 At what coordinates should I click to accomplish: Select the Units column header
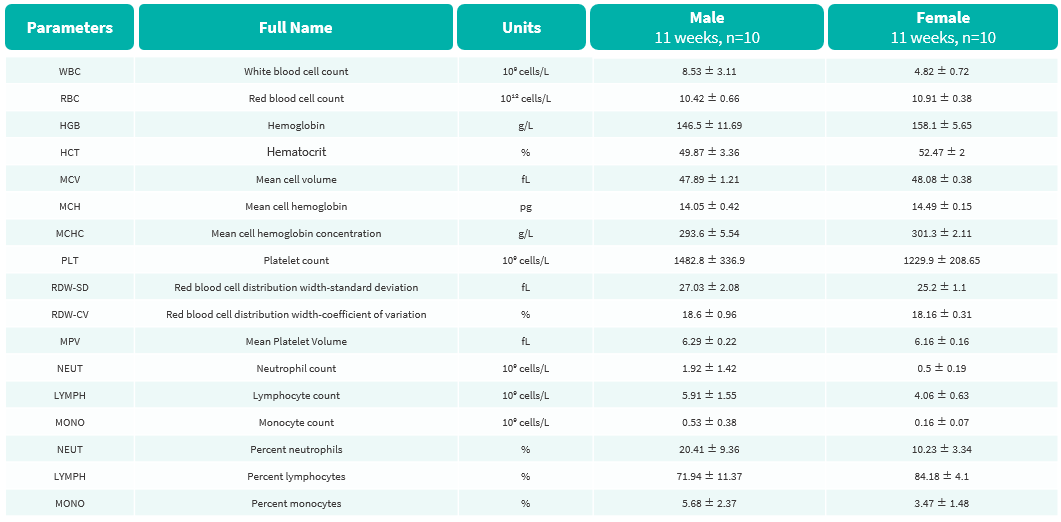click(522, 27)
